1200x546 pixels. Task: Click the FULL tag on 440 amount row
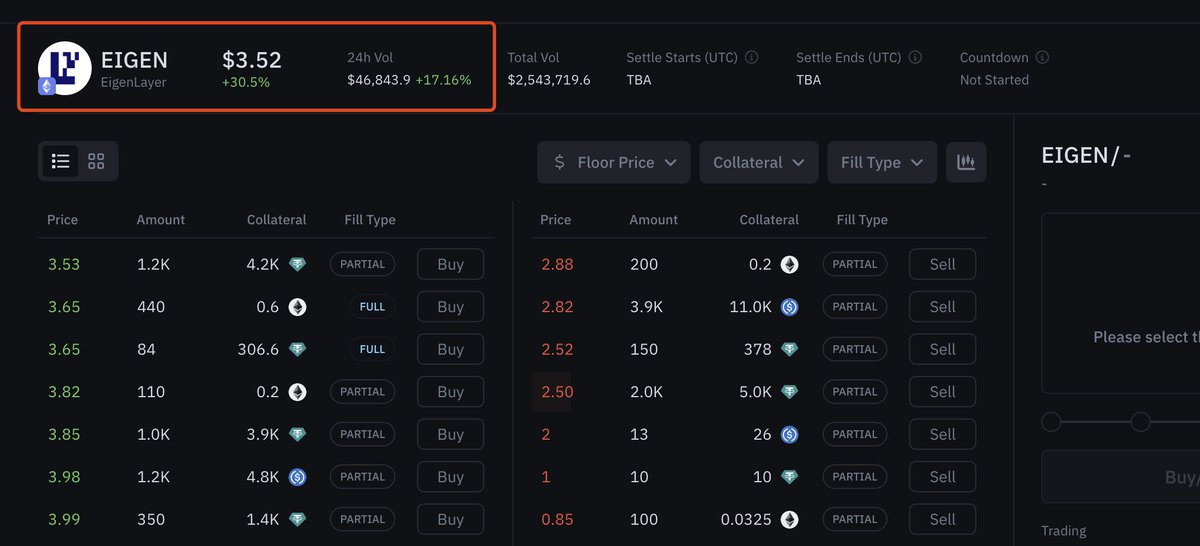[x=372, y=307]
